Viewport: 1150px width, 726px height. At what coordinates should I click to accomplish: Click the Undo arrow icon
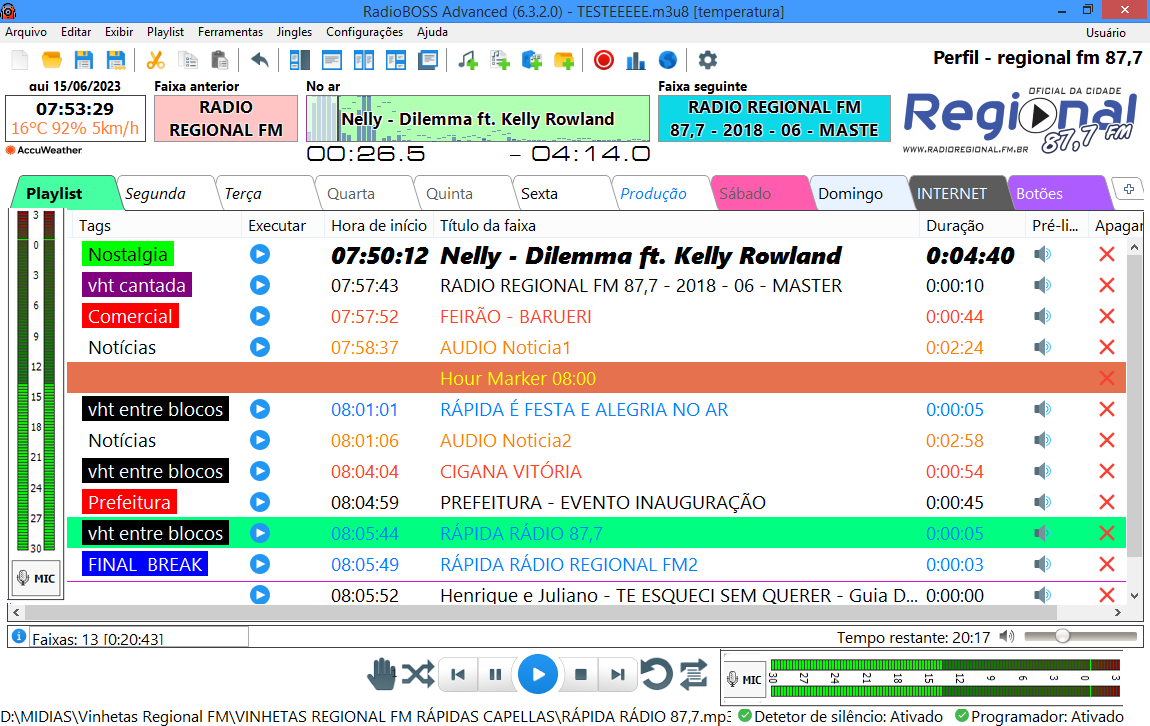[260, 60]
